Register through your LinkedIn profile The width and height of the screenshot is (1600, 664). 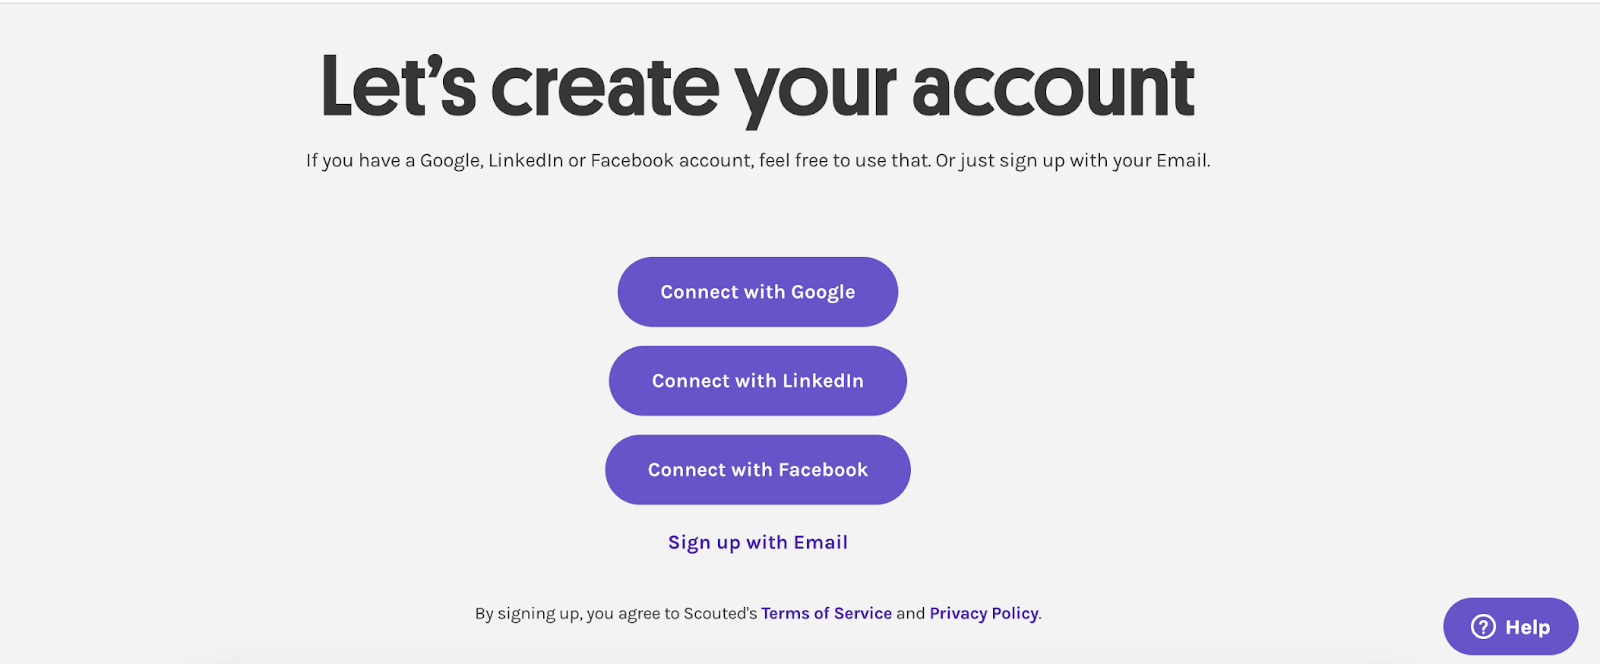(757, 381)
